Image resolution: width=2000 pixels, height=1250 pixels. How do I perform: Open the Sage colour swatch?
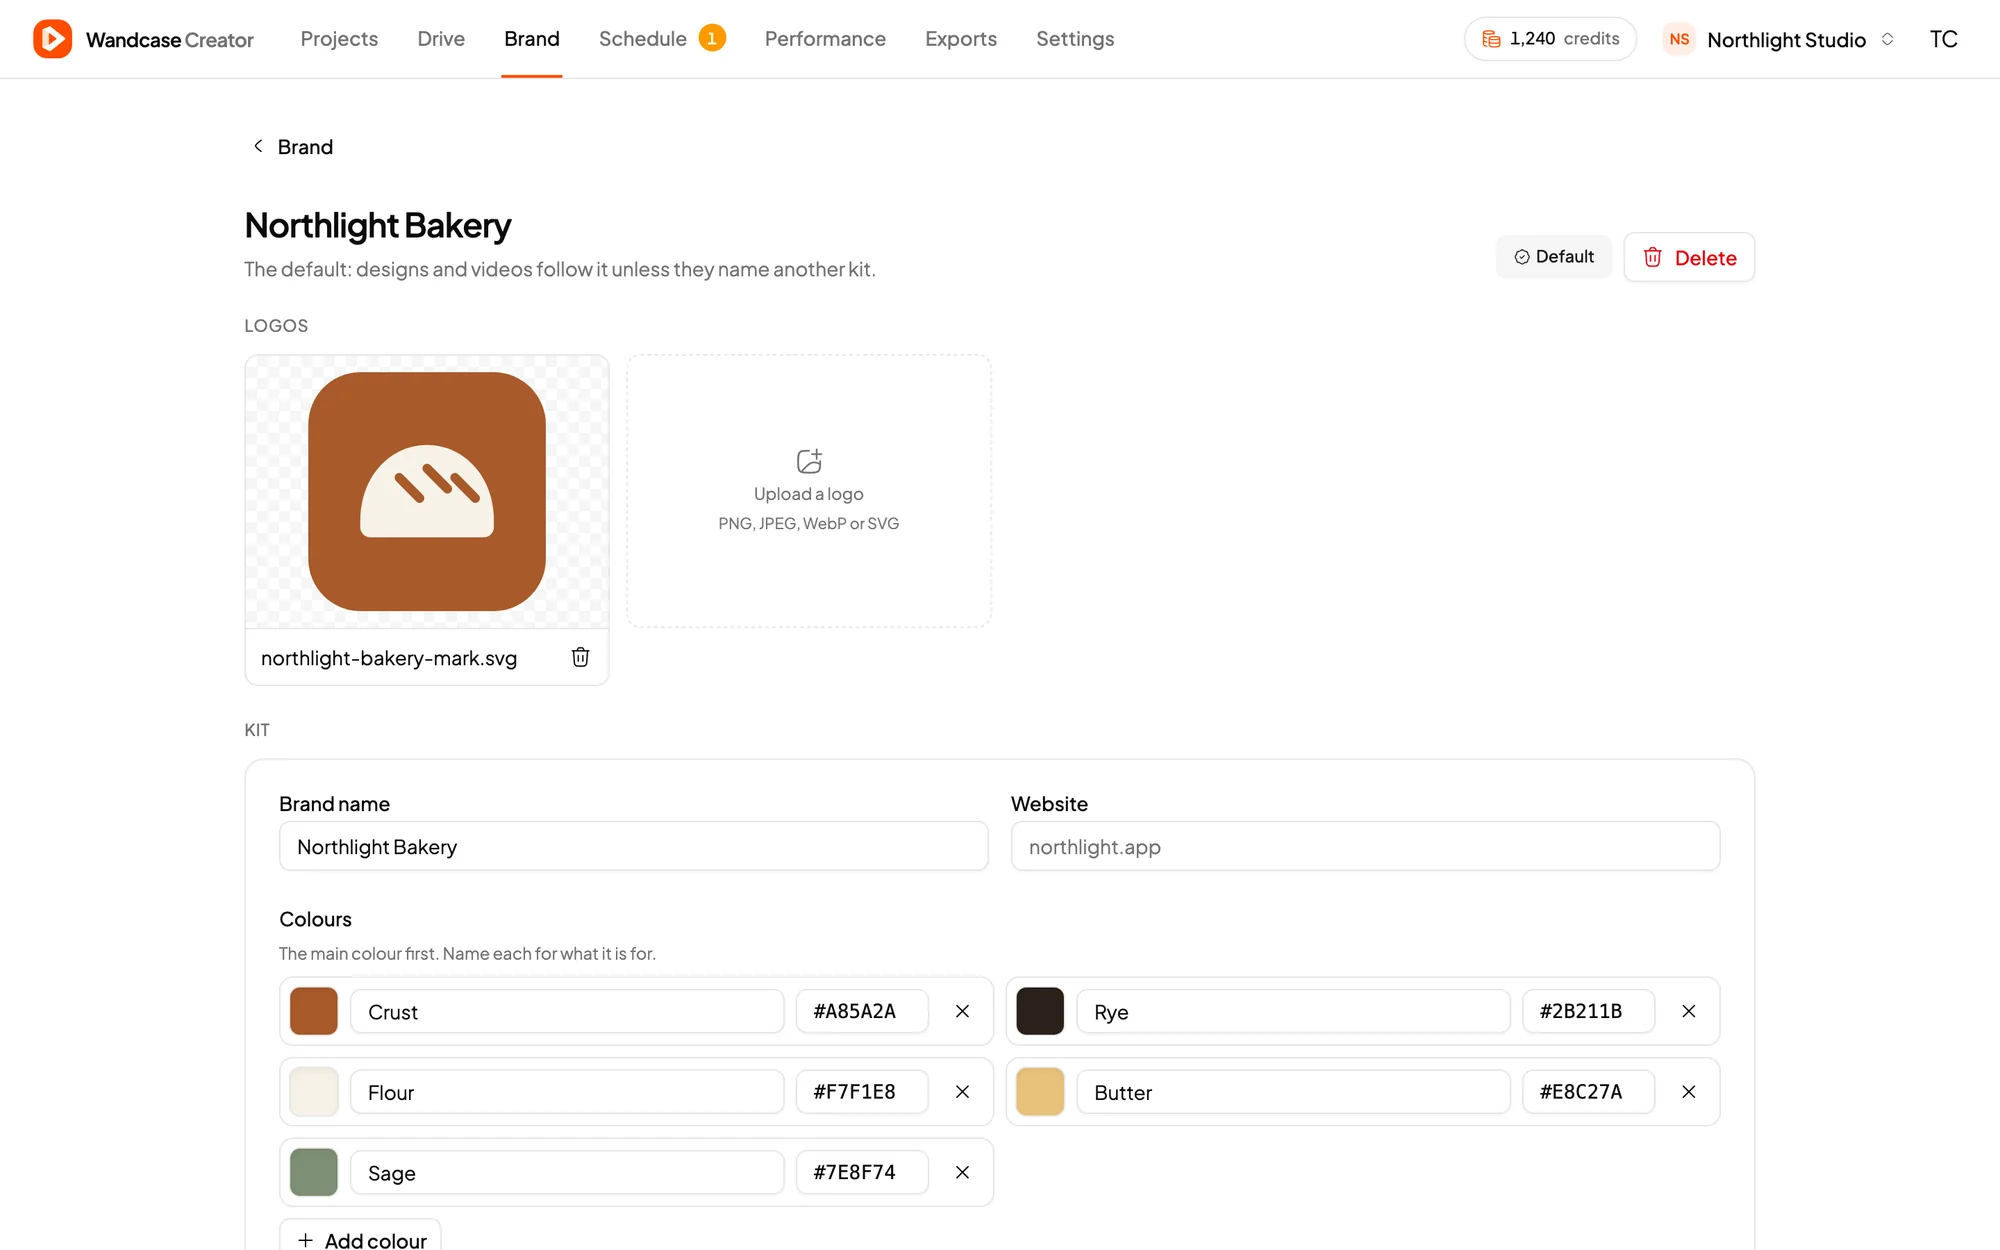pyautogui.click(x=314, y=1172)
